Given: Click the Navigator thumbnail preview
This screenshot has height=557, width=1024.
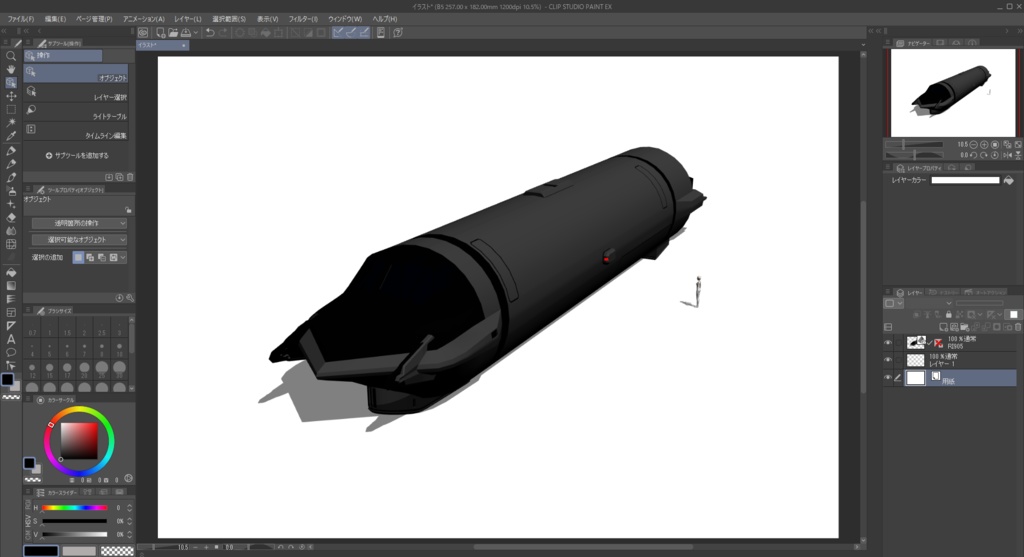Looking at the screenshot, I should click(953, 92).
